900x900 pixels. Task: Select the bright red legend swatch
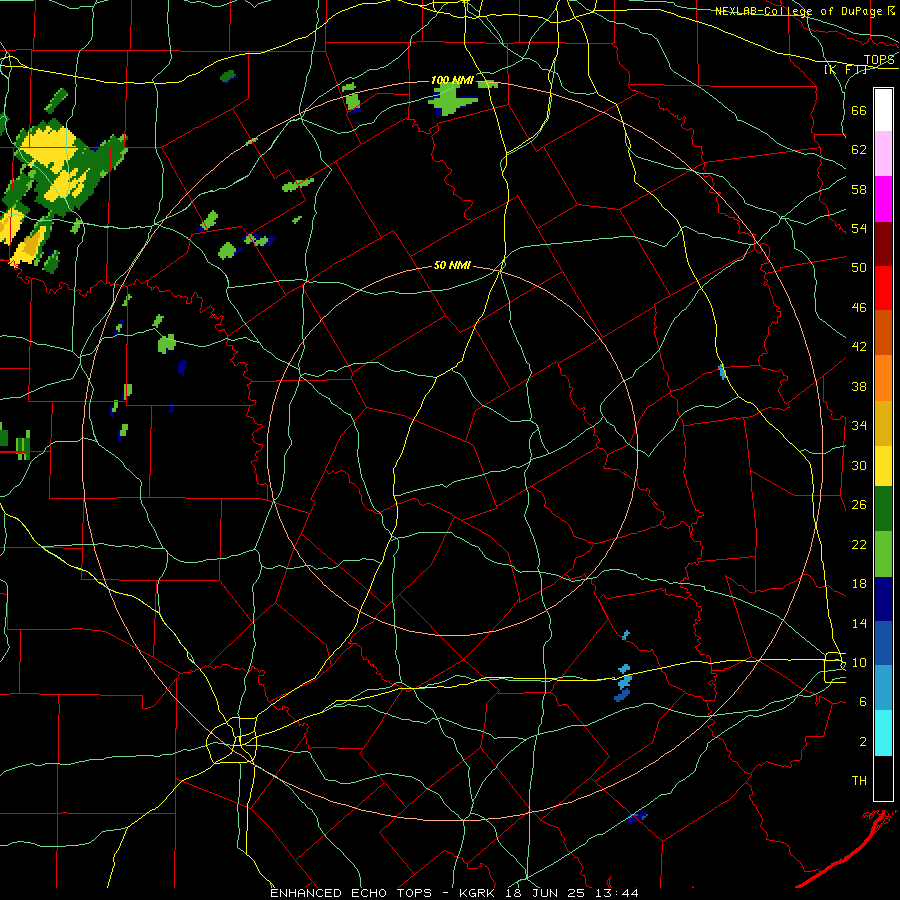(x=883, y=288)
